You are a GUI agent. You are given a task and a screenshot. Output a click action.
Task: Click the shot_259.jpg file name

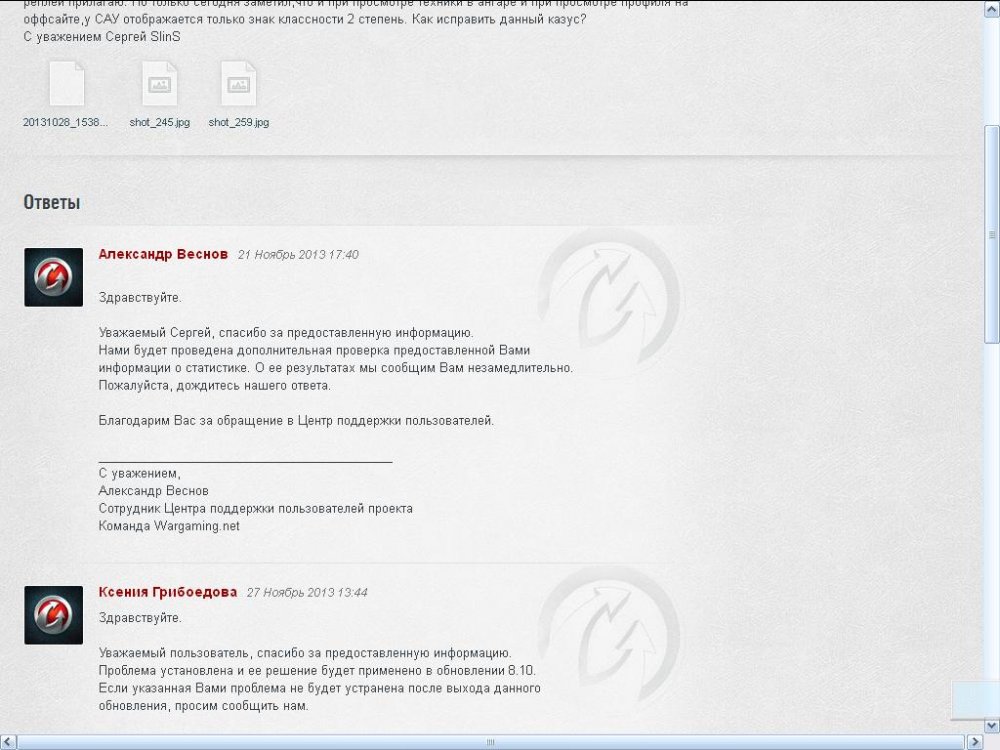pyautogui.click(x=239, y=122)
